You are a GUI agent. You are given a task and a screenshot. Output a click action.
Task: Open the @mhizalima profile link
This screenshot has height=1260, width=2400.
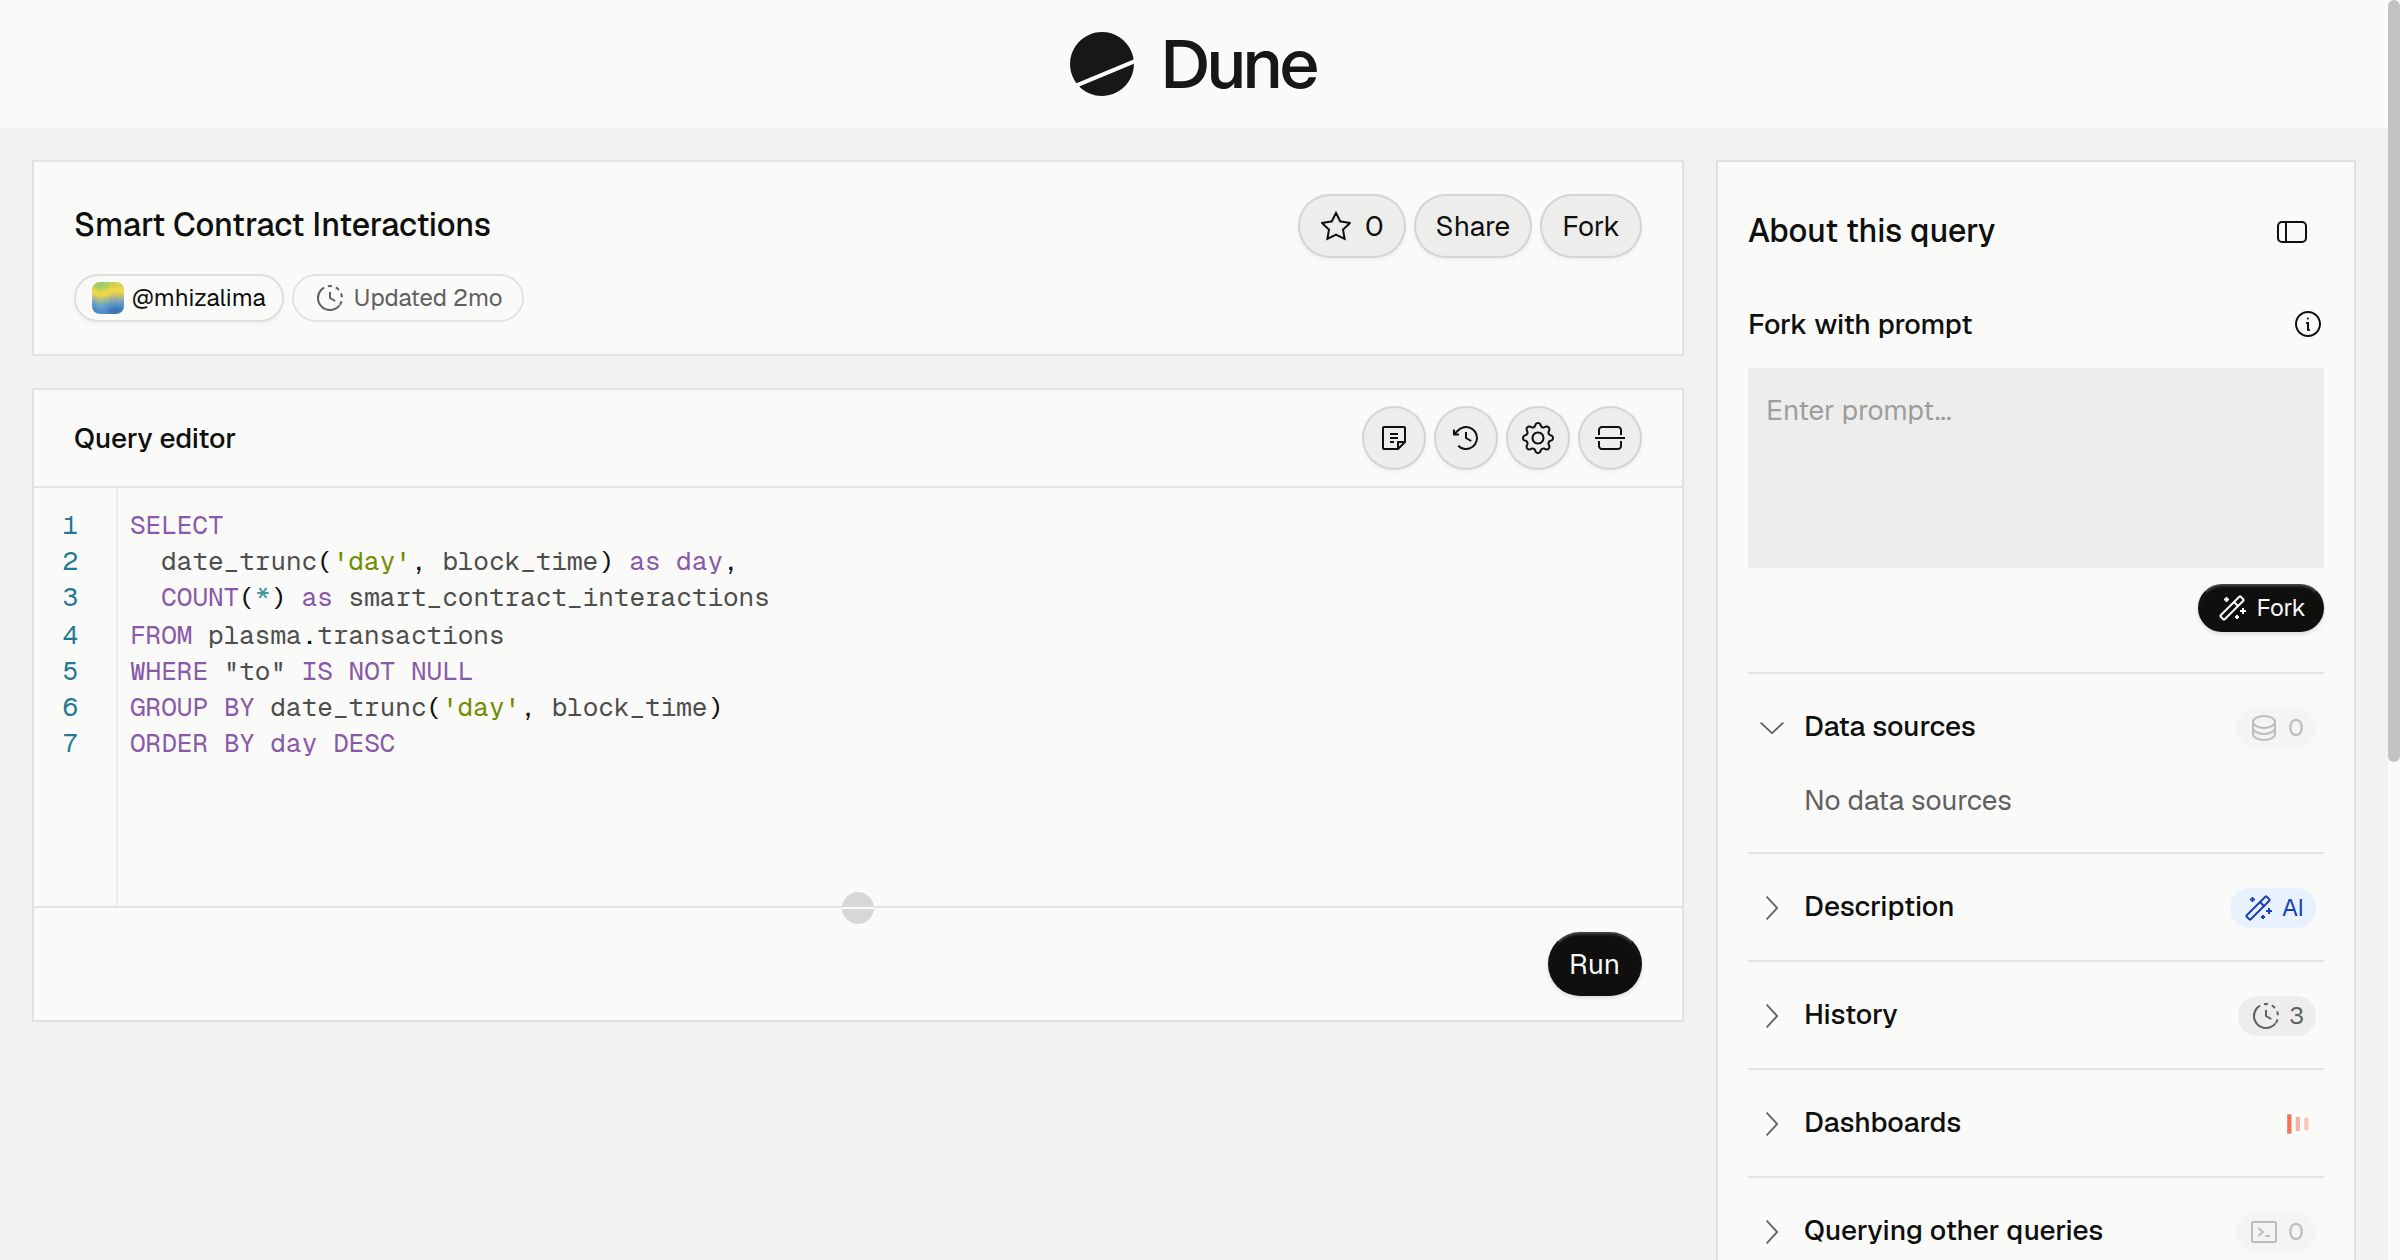[x=179, y=298]
